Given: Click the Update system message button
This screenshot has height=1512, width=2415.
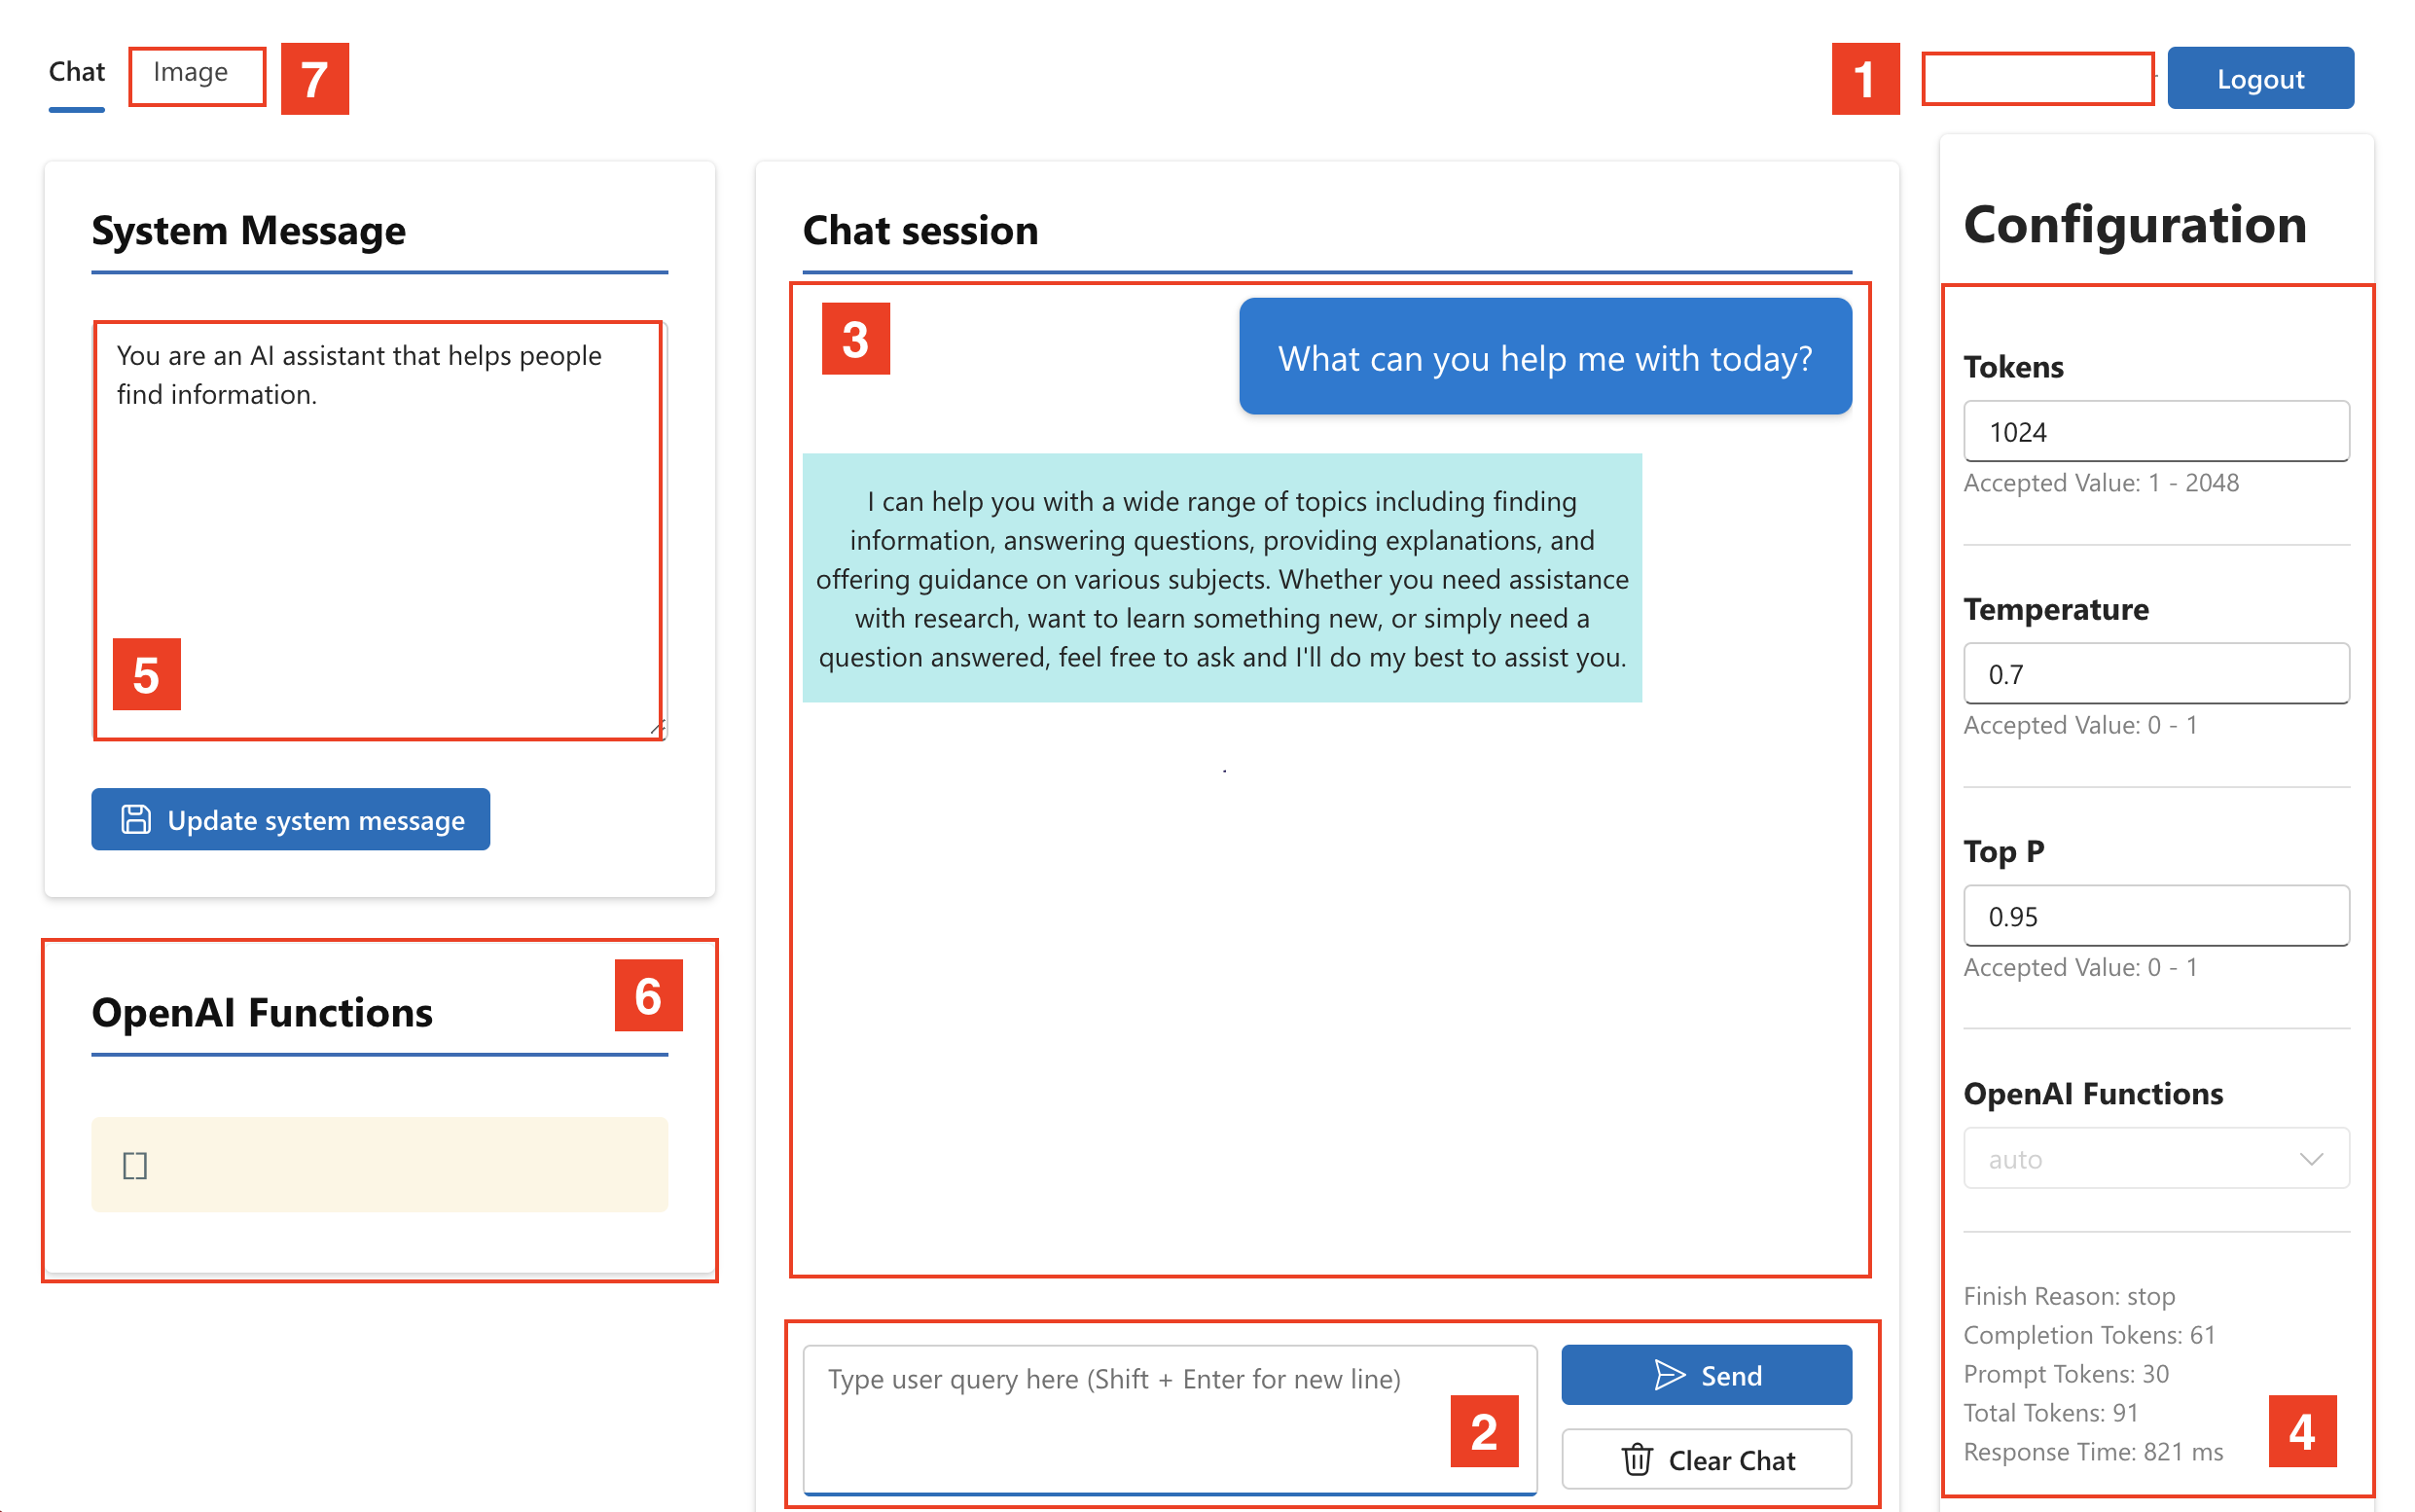Looking at the screenshot, I should [x=290, y=819].
